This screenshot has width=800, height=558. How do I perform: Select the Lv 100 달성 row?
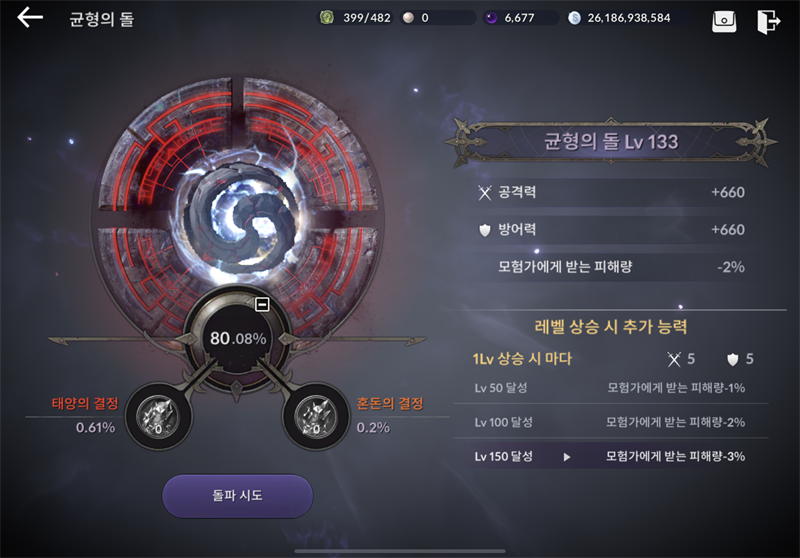610,422
